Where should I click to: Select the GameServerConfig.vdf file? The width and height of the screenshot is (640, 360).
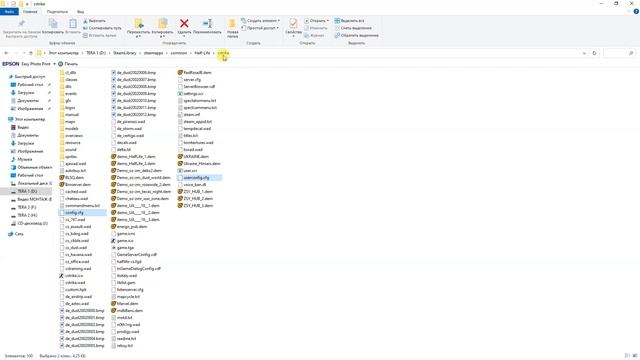pyautogui.click(x=136, y=255)
